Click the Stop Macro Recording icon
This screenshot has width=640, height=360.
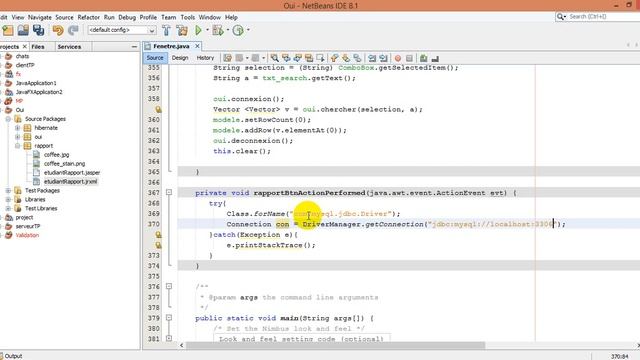pos(409,58)
